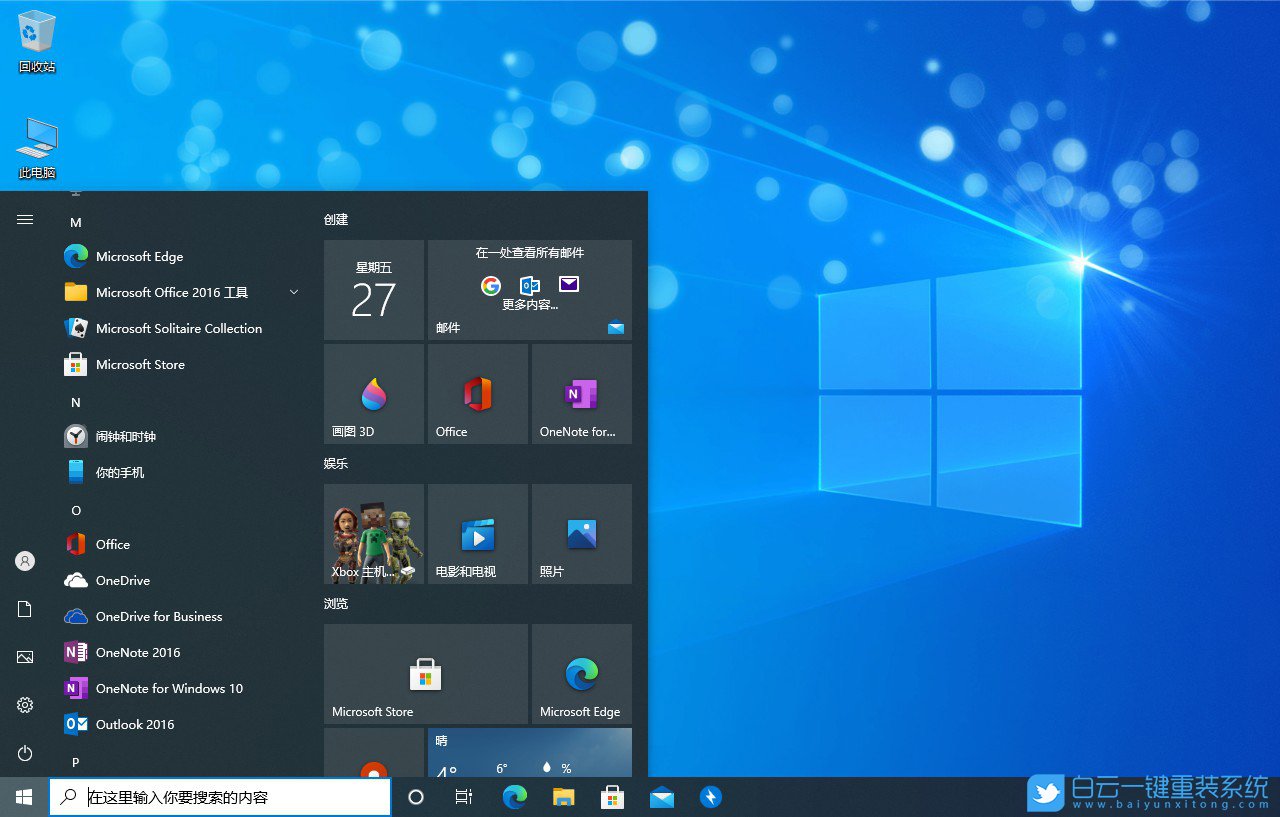Expand the Start menu hamburger button
1280x817 pixels.
tap(25, 219)
